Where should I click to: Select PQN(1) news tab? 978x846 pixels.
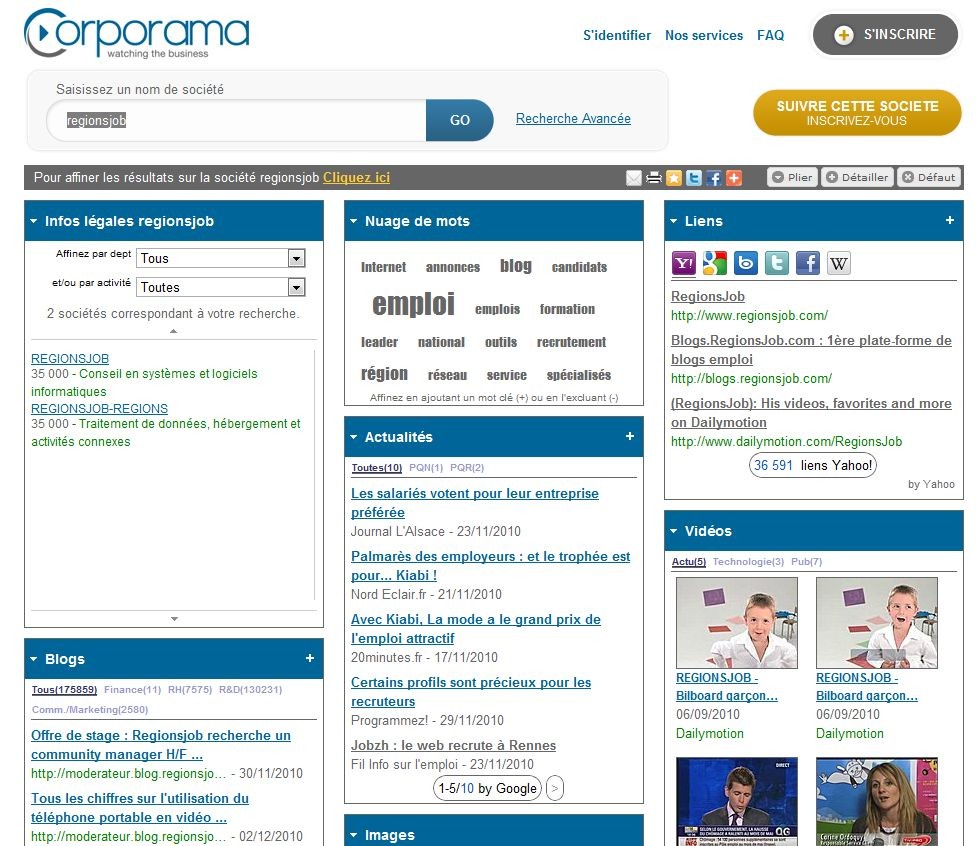click(426, 468)
